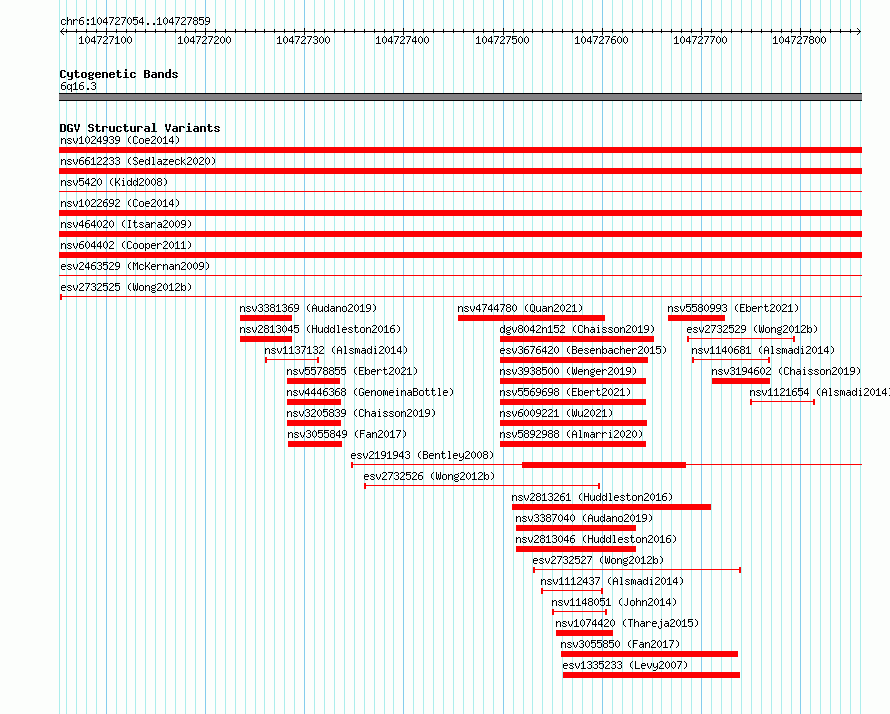Viewport: 890px width, 714px height.
Task: Click ruler position 104727600
Action: pos(601,40)
